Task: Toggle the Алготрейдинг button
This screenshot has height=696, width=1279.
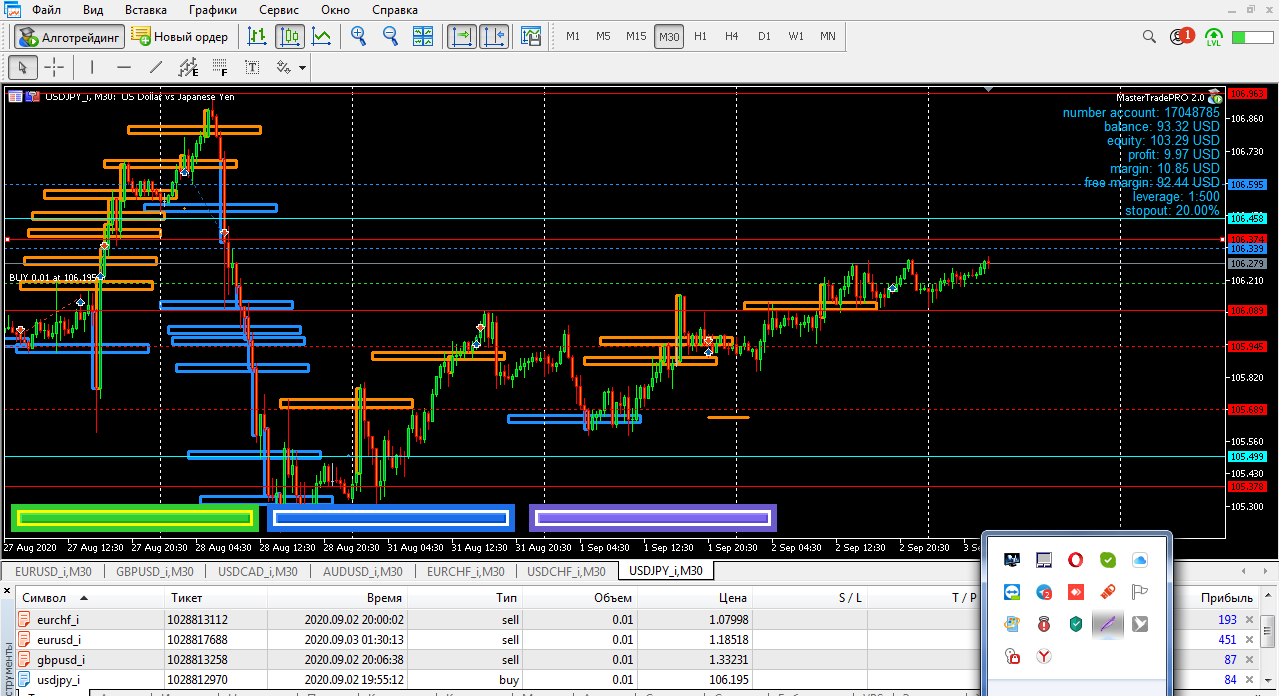Action: 70,37
